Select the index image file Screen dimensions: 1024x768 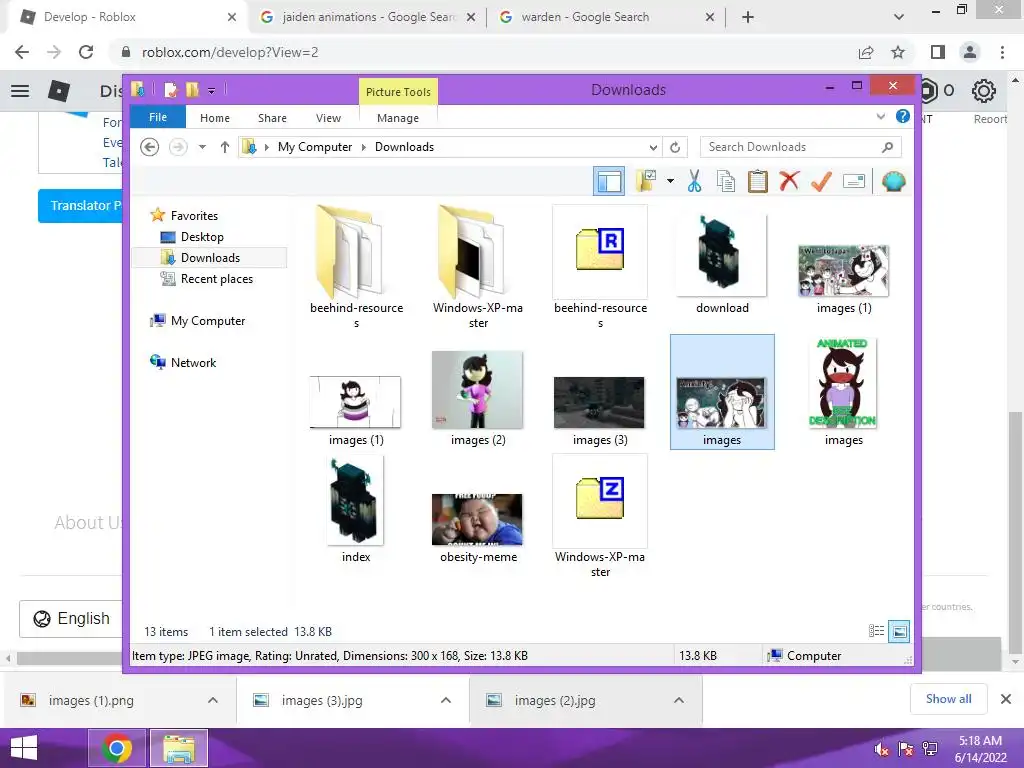pos(356,509)
